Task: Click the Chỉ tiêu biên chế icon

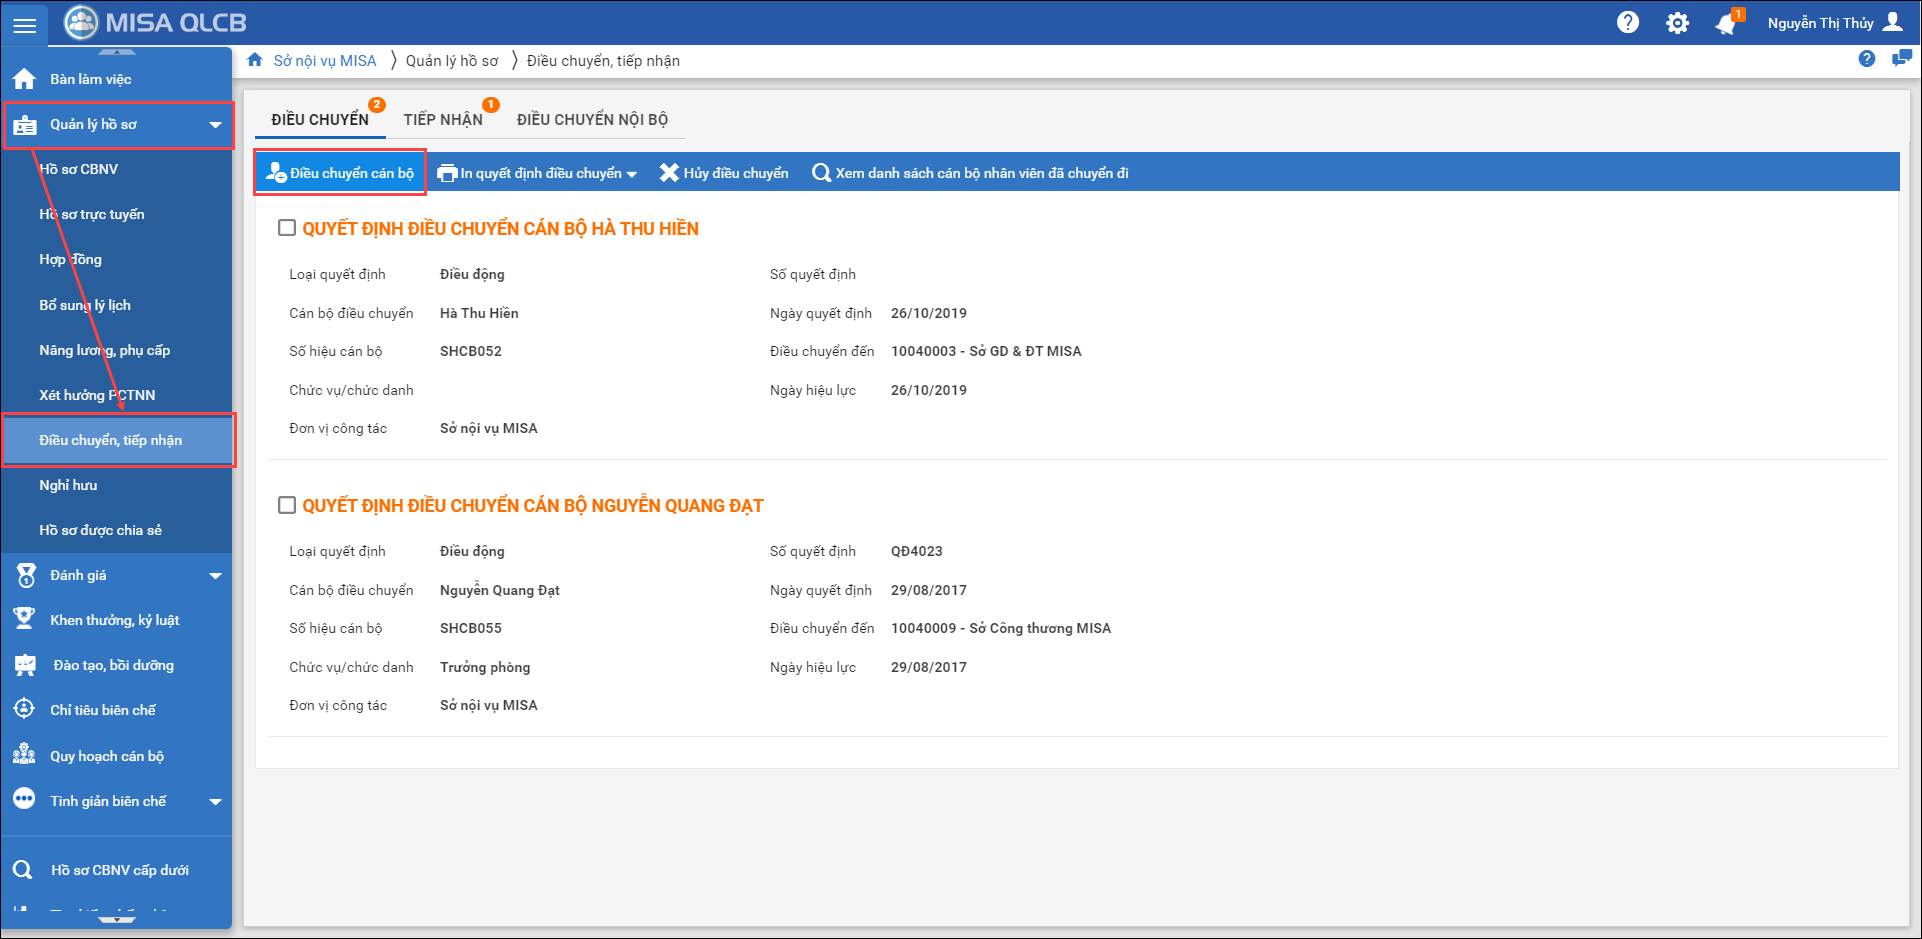Action: (24, 709)
